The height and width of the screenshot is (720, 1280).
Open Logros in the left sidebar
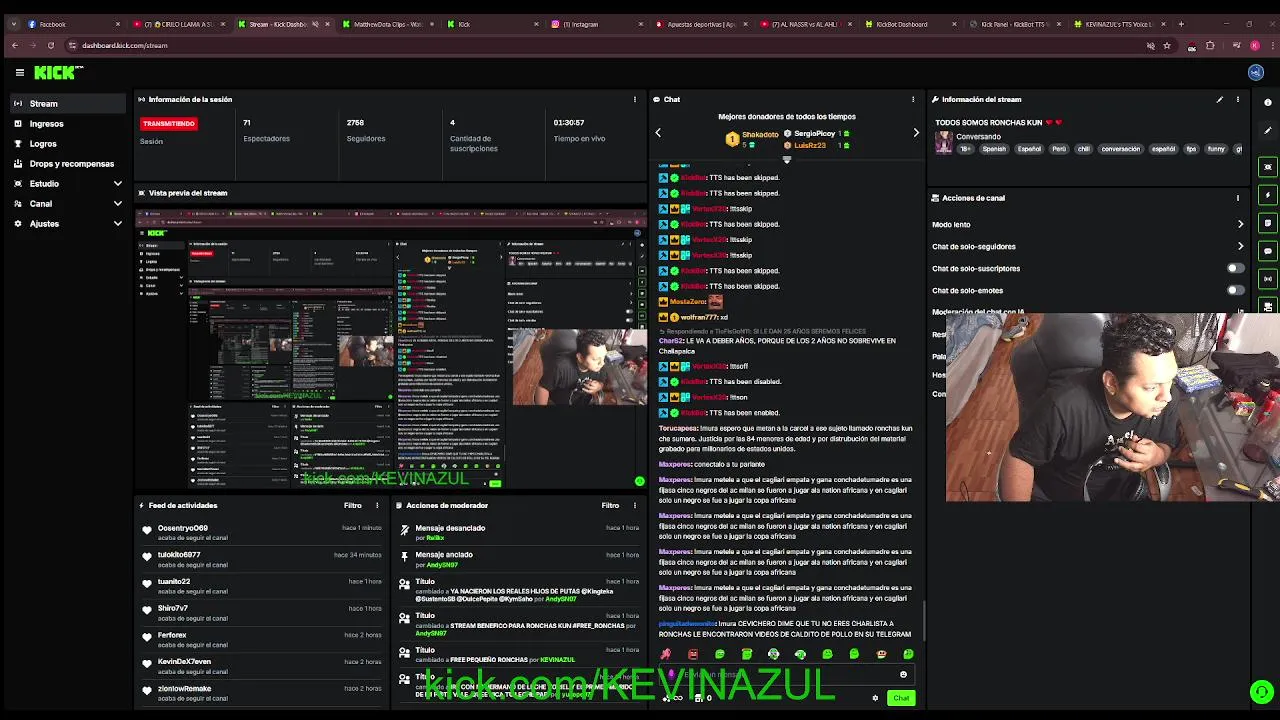(67, 143)
